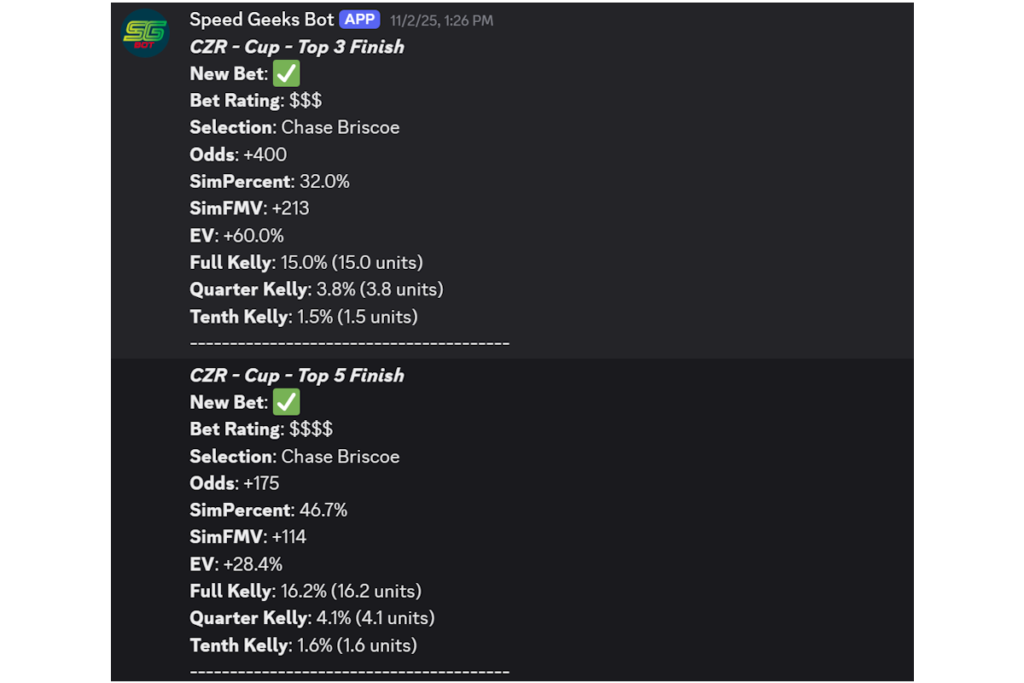The image size is (1024, 683).
Task: Click the CZR - Cup - Top 5 Finish heading
Action: click(297, 376)
